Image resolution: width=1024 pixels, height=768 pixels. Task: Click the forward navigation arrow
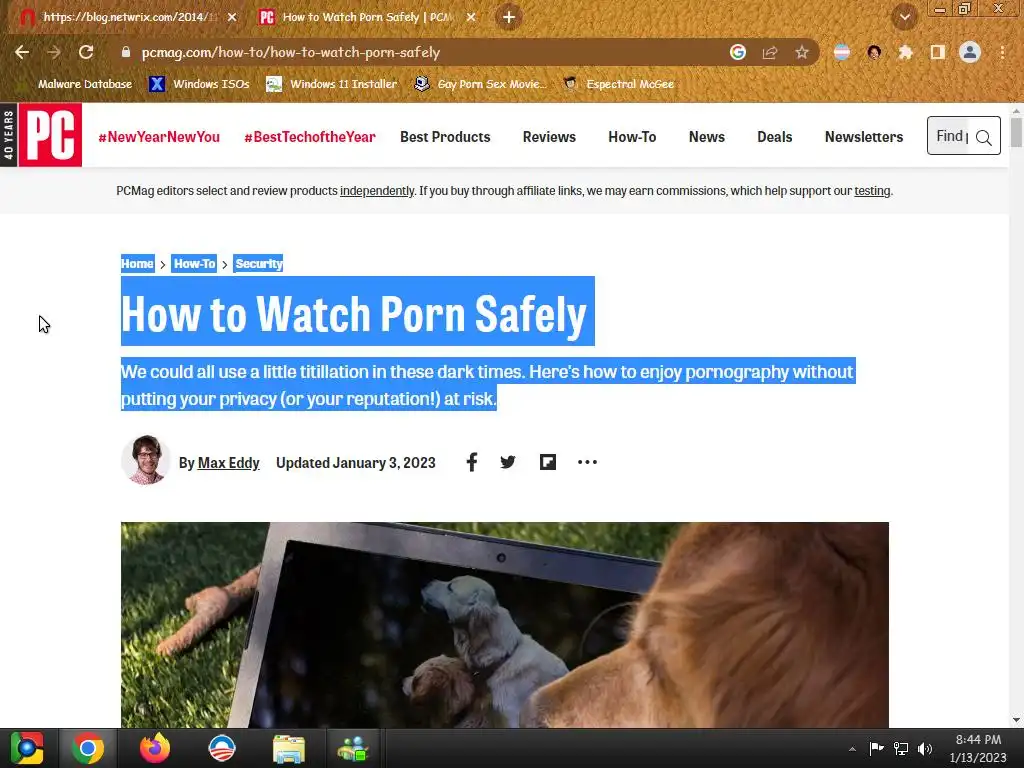[x=54, y=52]
